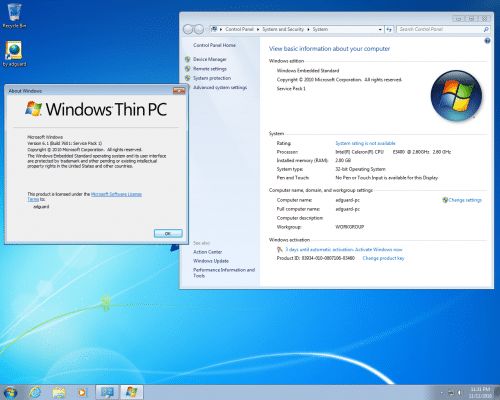Click the search magnifier in Control Panel
Image resolution: width=500 pixels, height=400 pixels.
pyautogui.click(x=486, y=29)
